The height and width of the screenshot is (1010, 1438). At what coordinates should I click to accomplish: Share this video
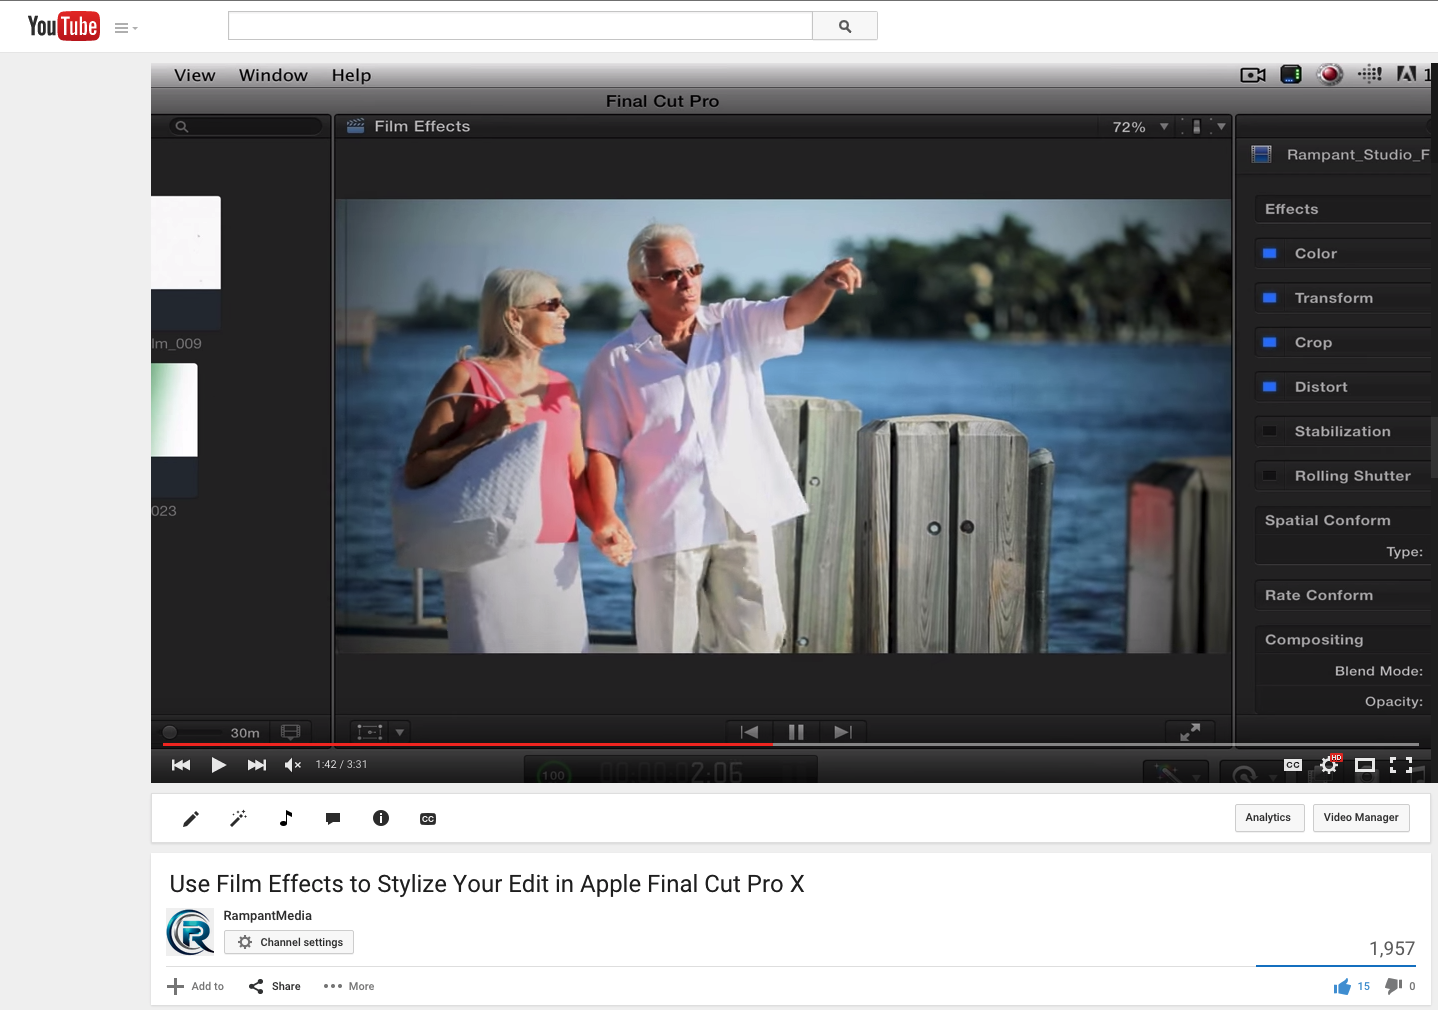(275, 986)
